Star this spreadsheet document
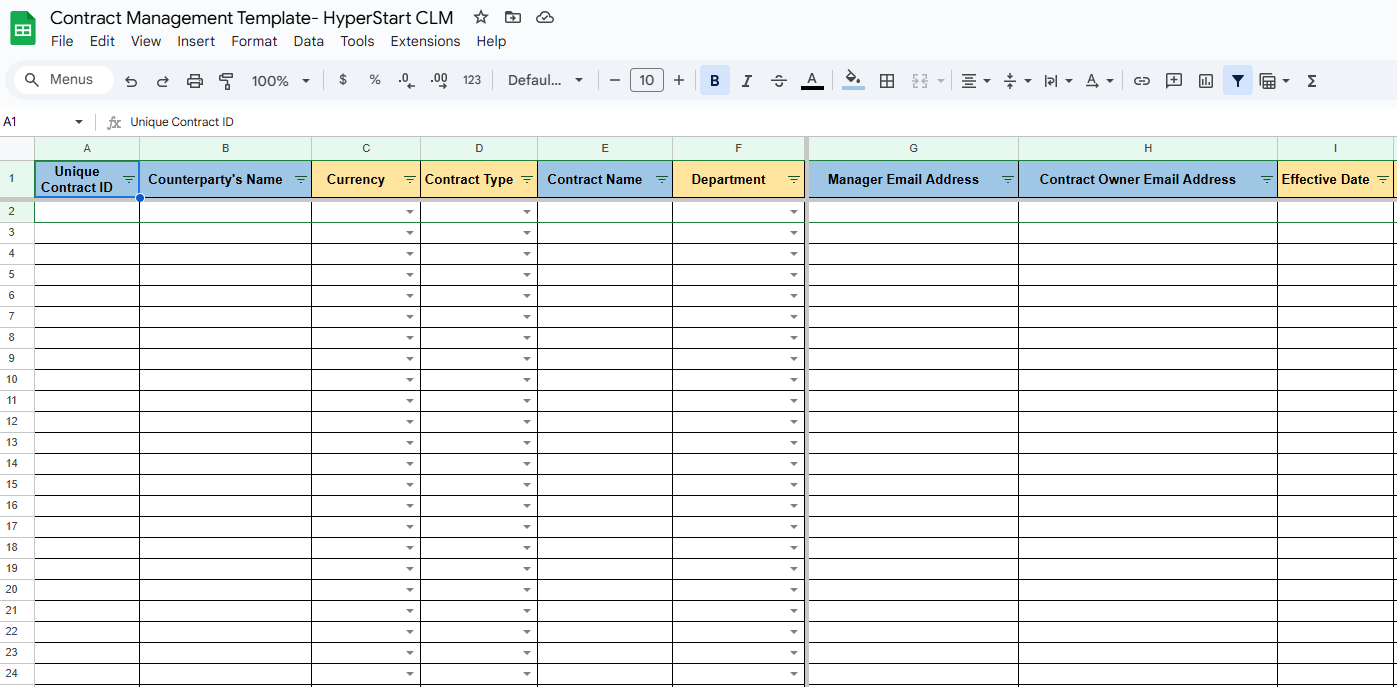This screenshot has width=1397, height=687. click(481, 17)
